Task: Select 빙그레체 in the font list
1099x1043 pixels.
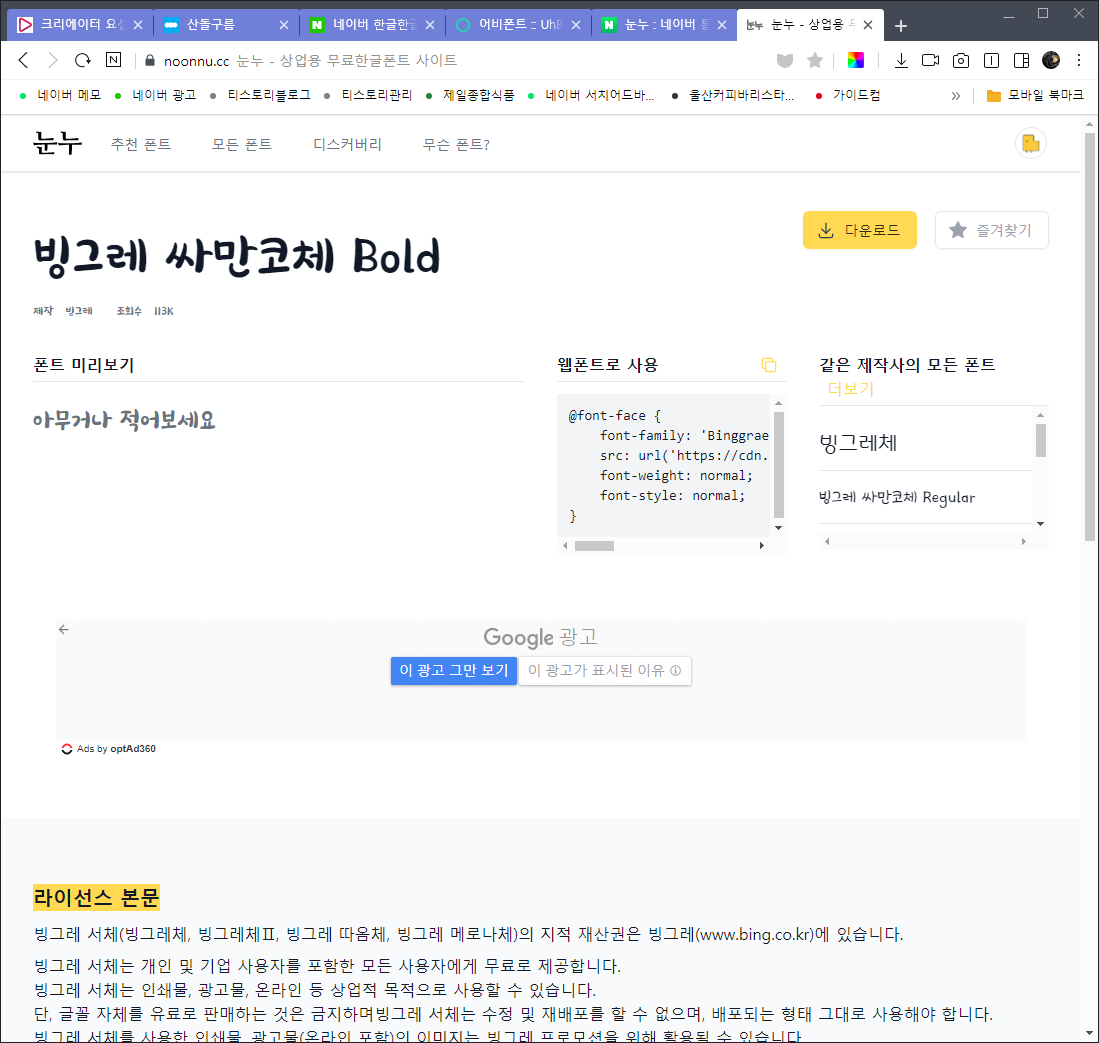Action: pos(858,443)
